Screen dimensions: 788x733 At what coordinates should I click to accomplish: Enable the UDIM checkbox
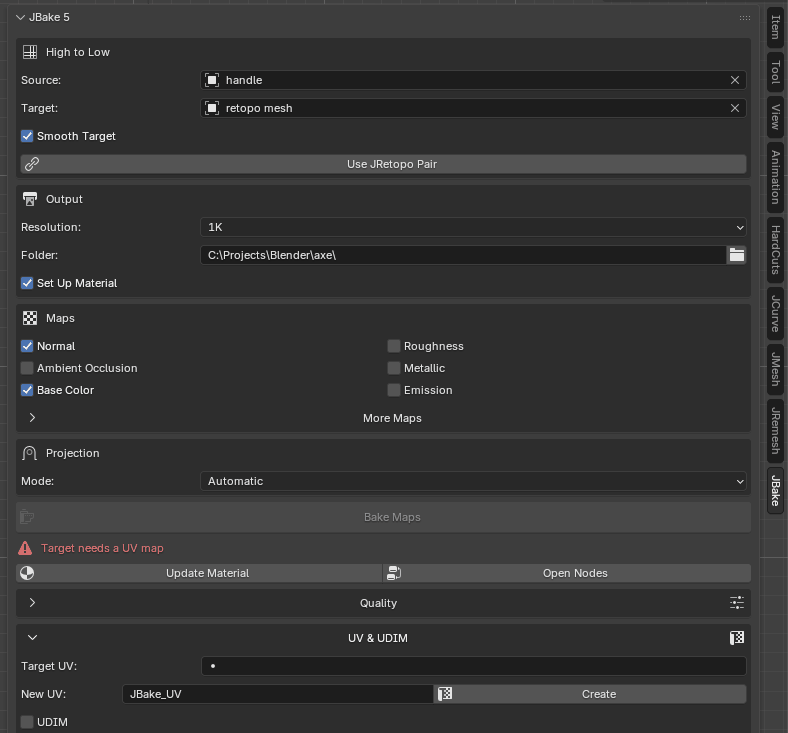[27, 722]
